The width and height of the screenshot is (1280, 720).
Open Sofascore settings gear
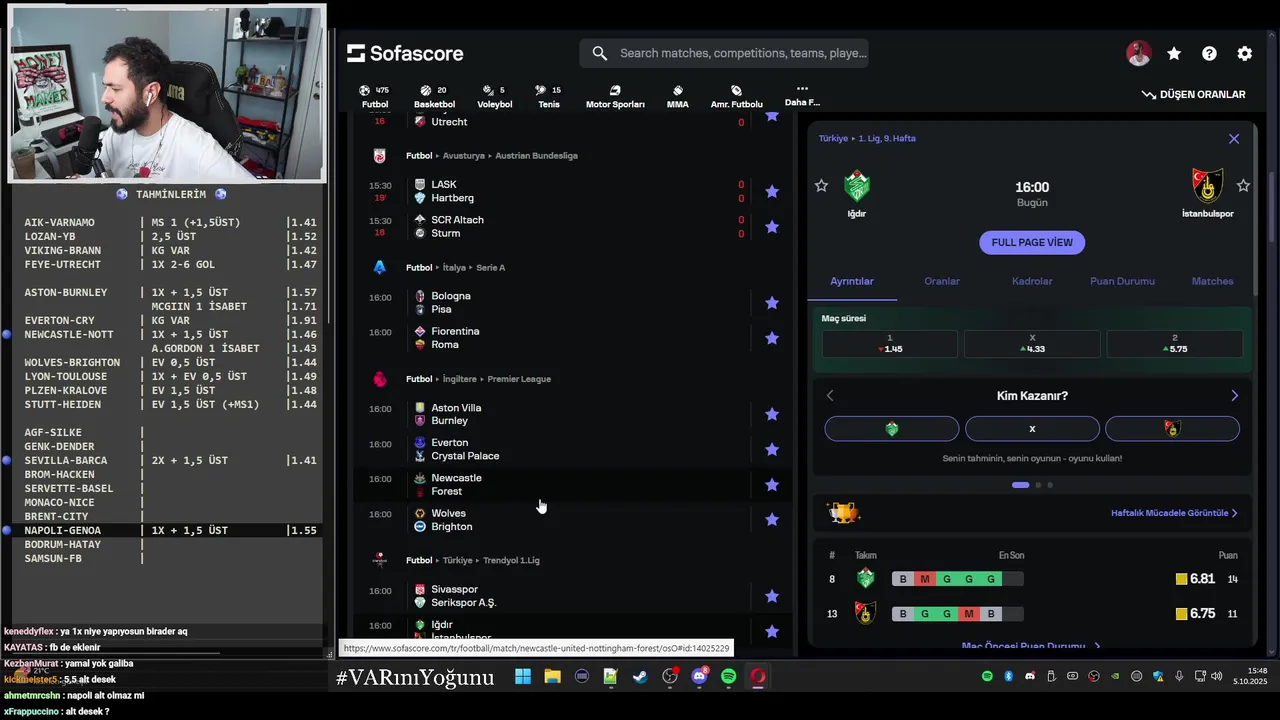pyautogui.click(x=1244, y=54)
